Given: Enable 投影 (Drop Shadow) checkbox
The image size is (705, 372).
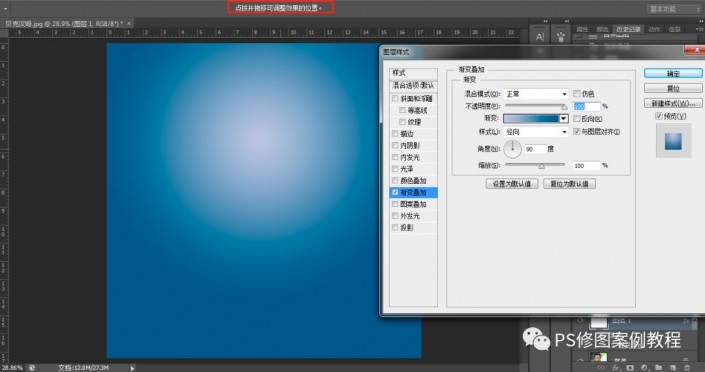Looking at the screenshot, I should pyautogui.click(x=395, y=228).
